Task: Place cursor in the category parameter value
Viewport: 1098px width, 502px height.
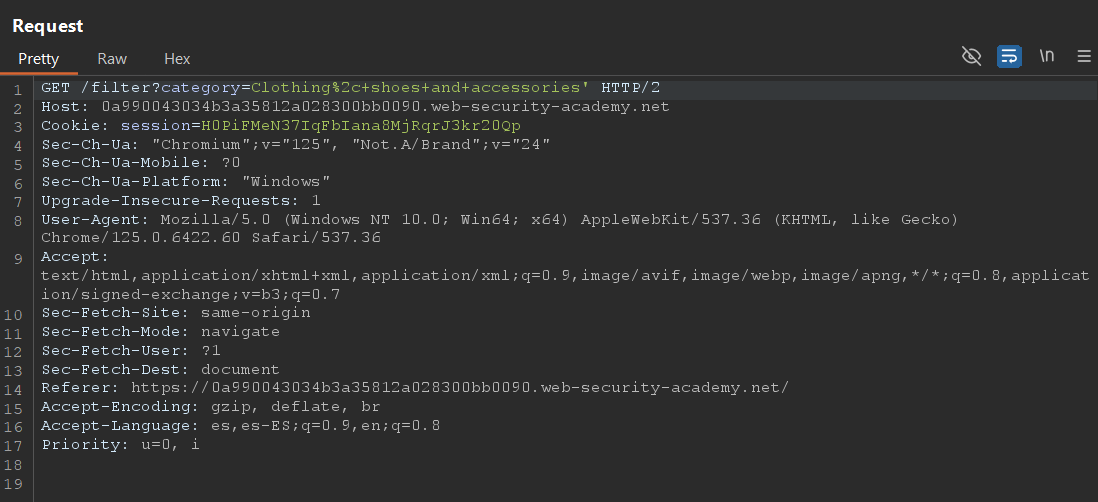Action: 419,88
